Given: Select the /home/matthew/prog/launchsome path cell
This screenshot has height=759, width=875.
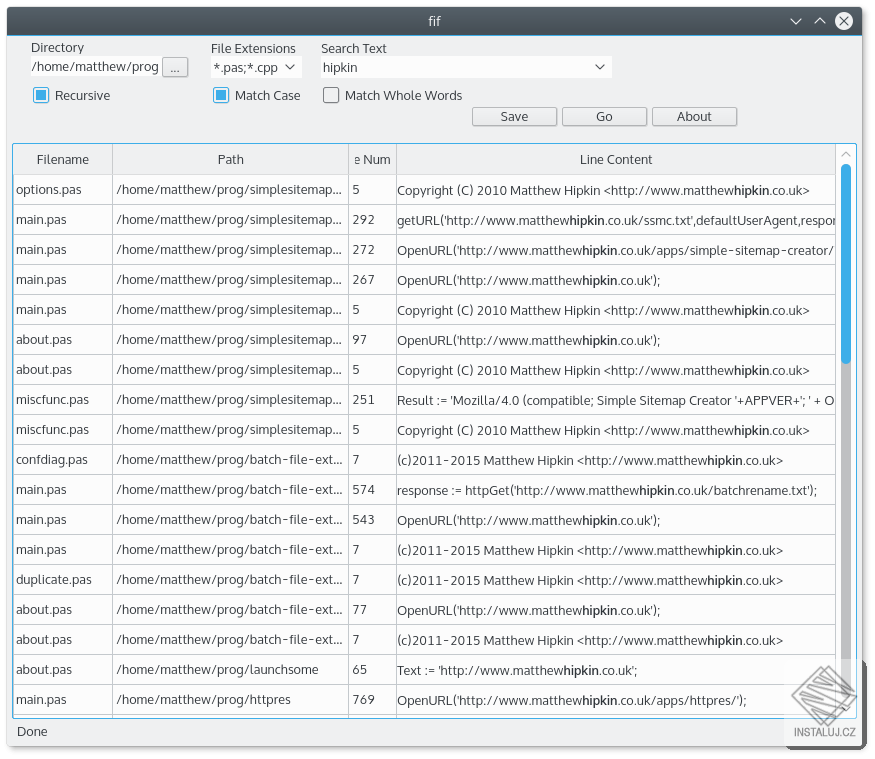Looking at the screenshot, I should click(230, 670).
